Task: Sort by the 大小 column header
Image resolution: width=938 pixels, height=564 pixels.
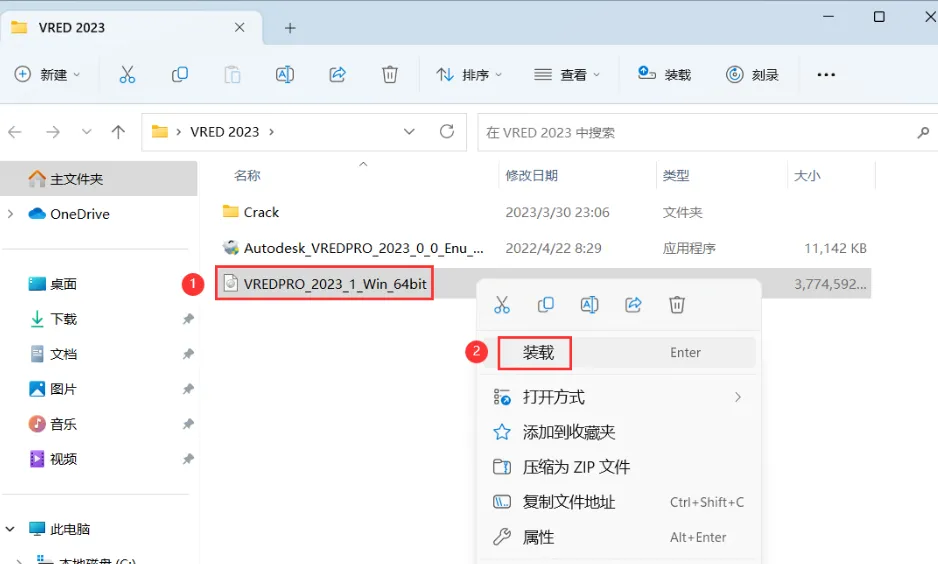Action: pyautogui.click(x=807, y=175)
